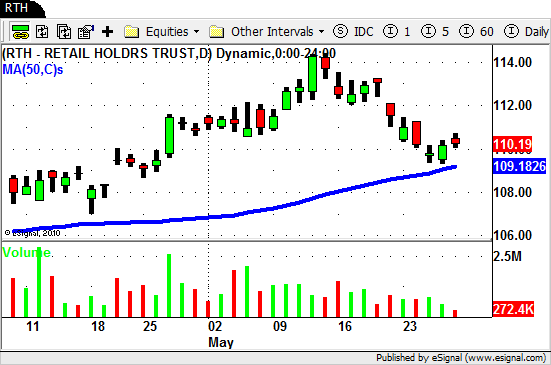
Task: Open the chart properties icon
Action: [x=86, y=32]
